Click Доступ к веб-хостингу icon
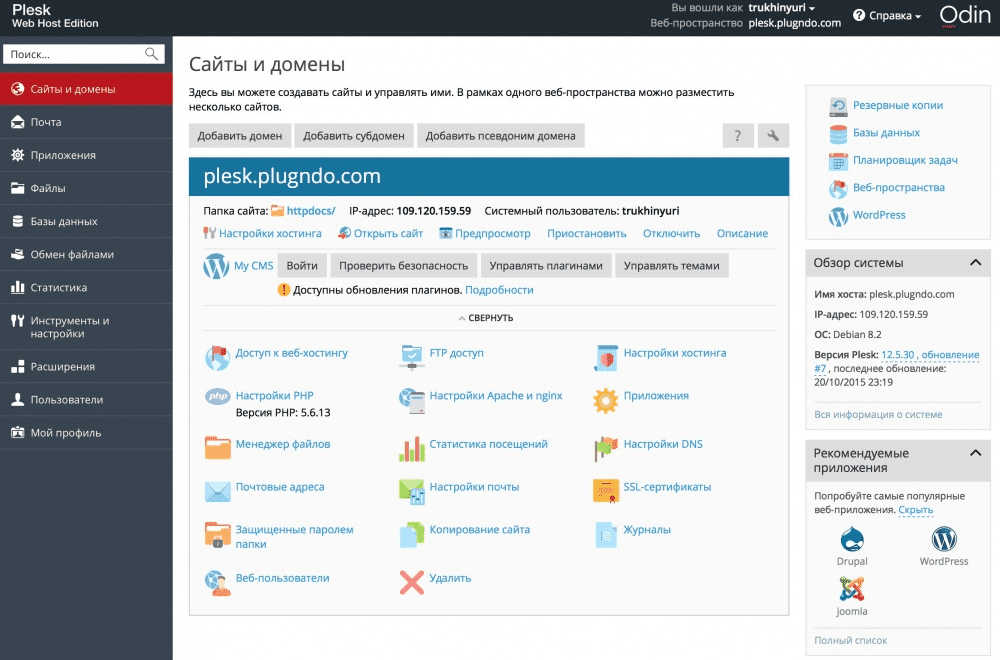 click(217, 358)
